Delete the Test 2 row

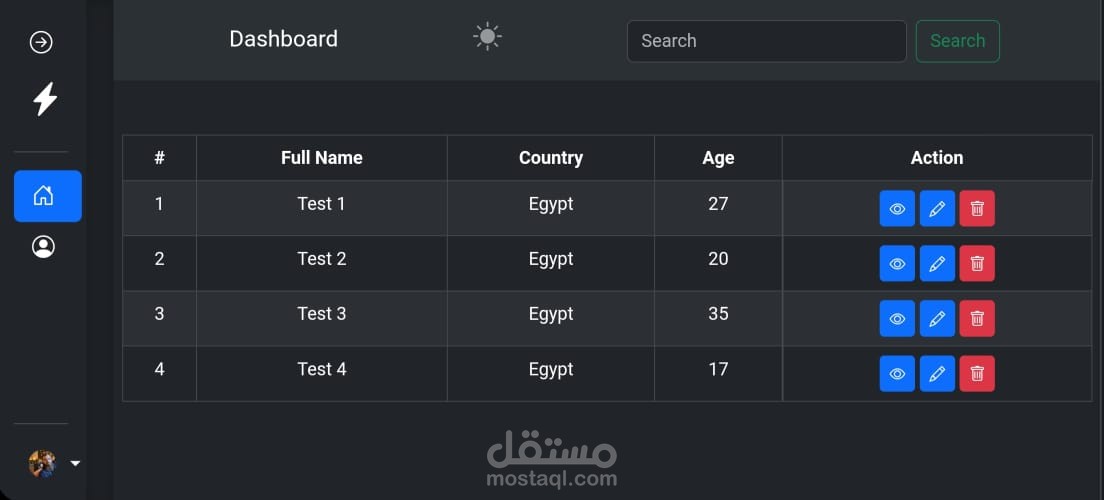click(977, 264)
